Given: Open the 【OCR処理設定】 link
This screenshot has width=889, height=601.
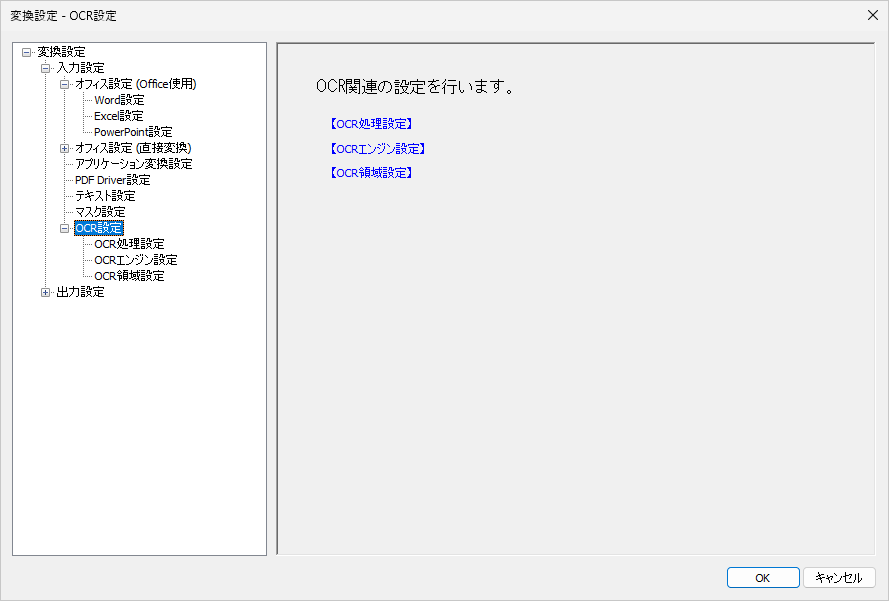Looking at the screenshot, I should [x=371, y=123].
